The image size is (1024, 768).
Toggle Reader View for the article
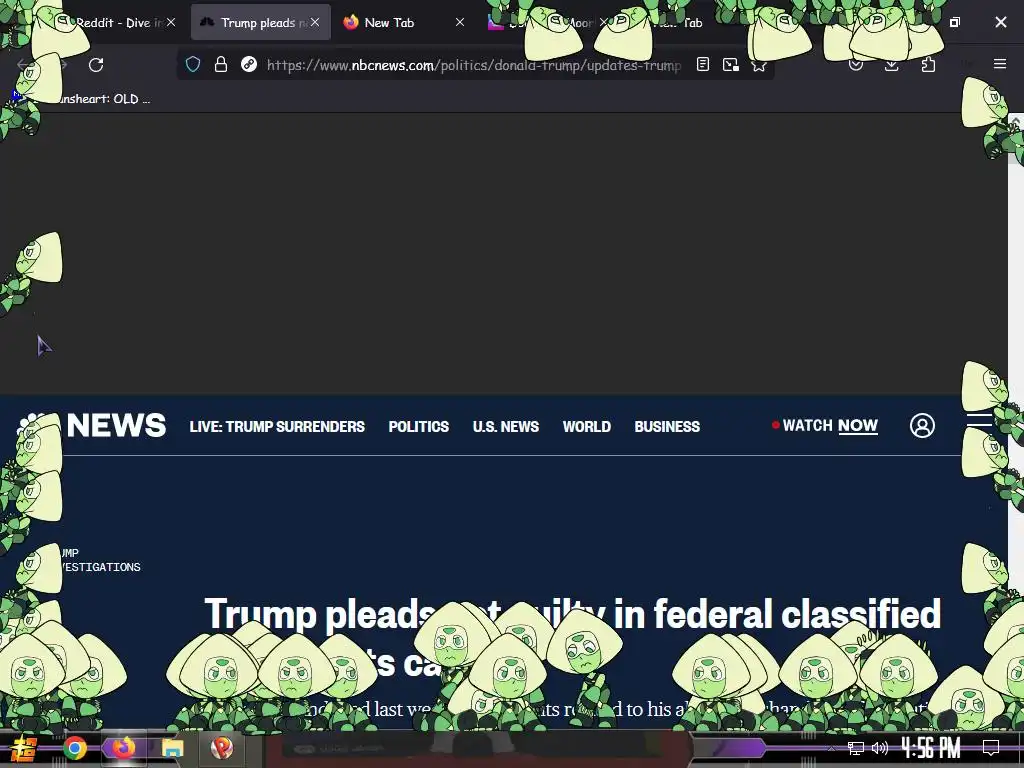pos(703,64)
